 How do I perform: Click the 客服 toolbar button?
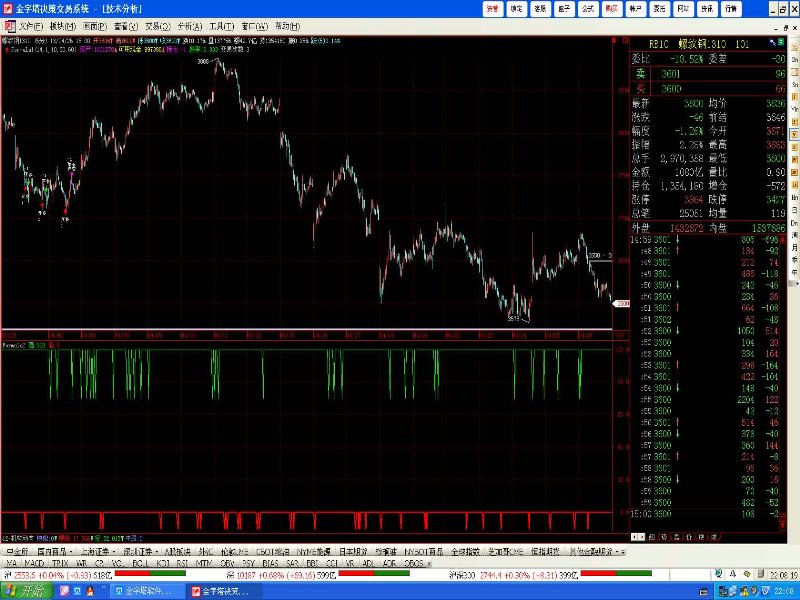pos(540,9)
